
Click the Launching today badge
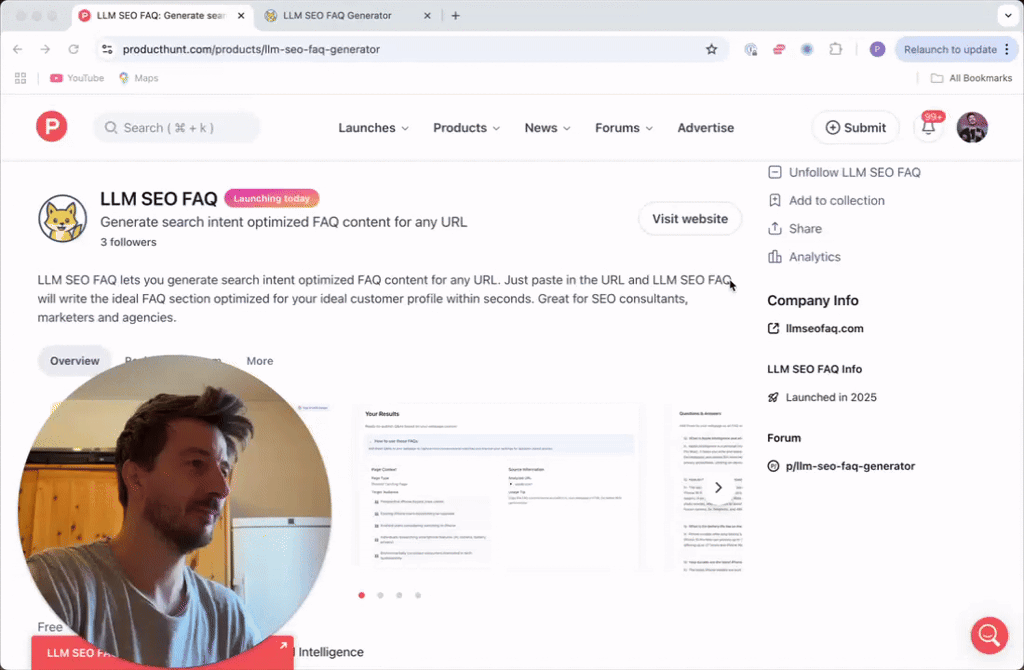[272, 198]
